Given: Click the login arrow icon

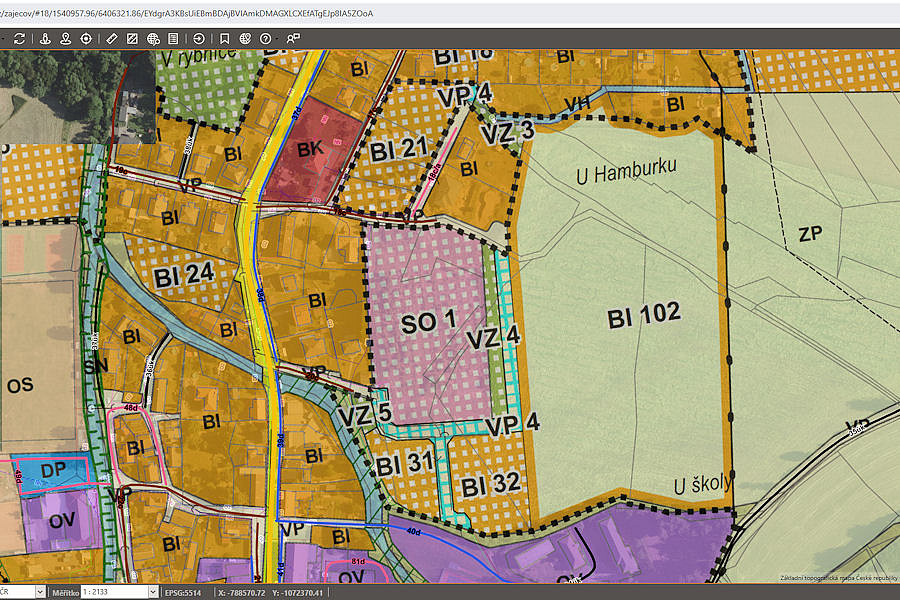Looking at the screenshot, I should click(x=199, y=38).
